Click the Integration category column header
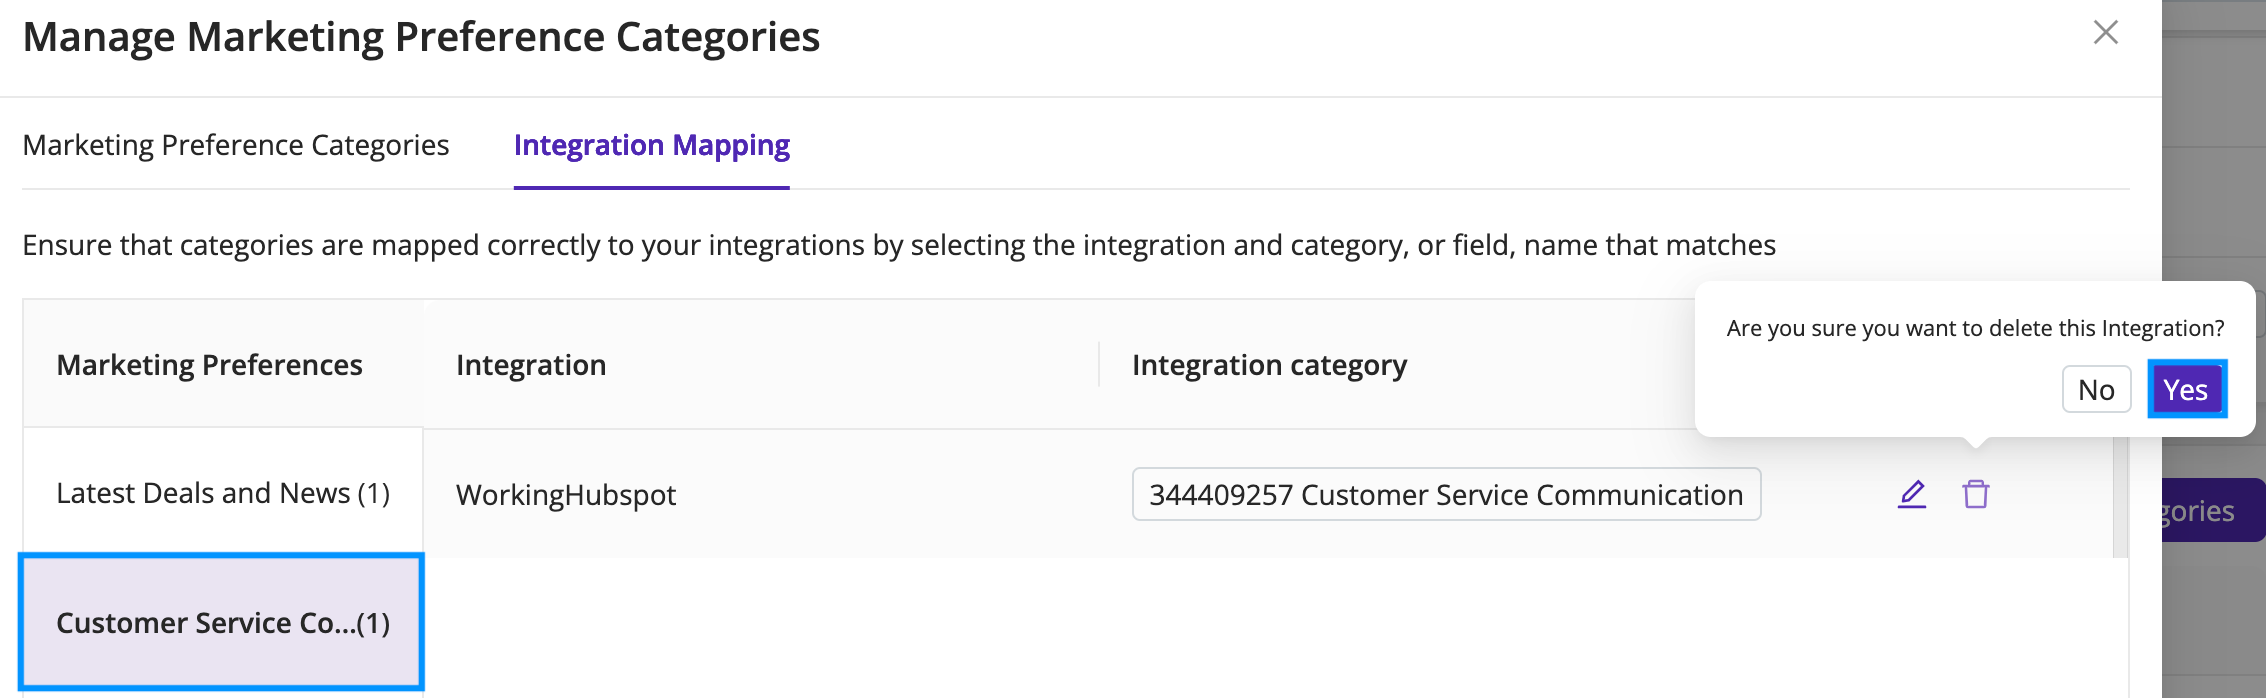The image size is (2266, 698). (x=1269, y=365)
